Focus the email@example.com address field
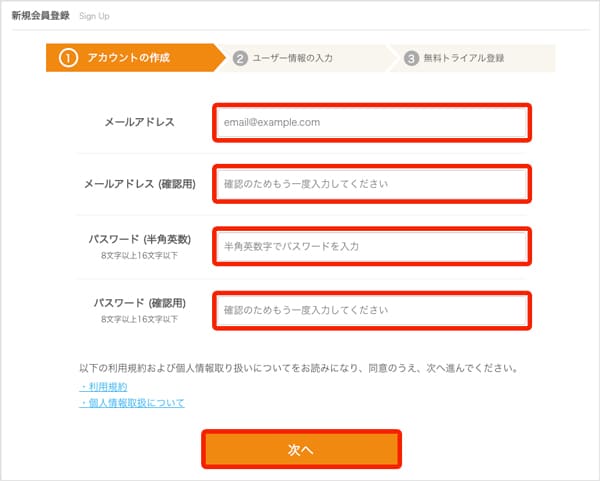This screenshot has height=481, width=600. 370,122
